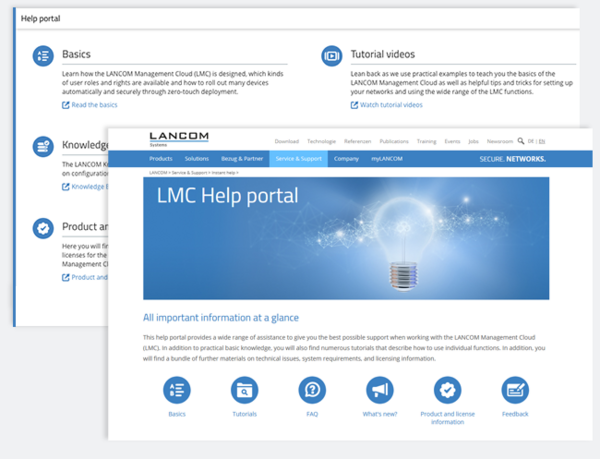Select the Service & Support menu tab
600x459 pixels.
pos(298,159)
